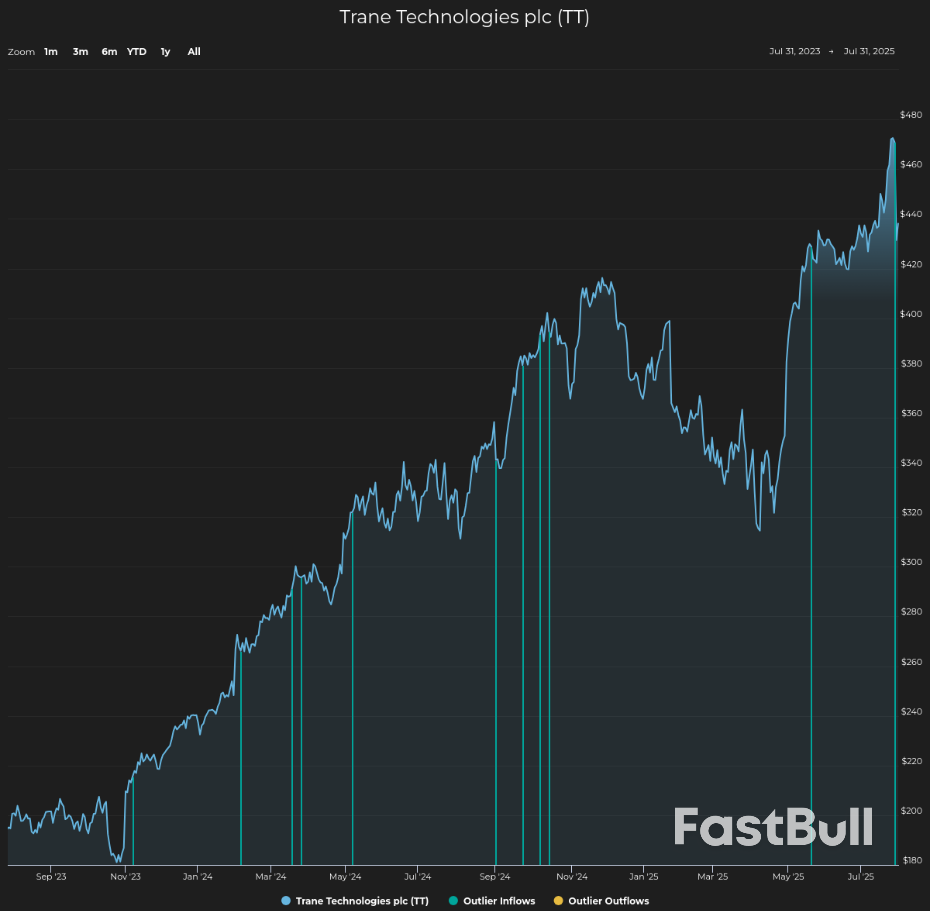Select the YTD zoom range
The image size is (930, 911).
pyautogui.click(x=137, y=51)
